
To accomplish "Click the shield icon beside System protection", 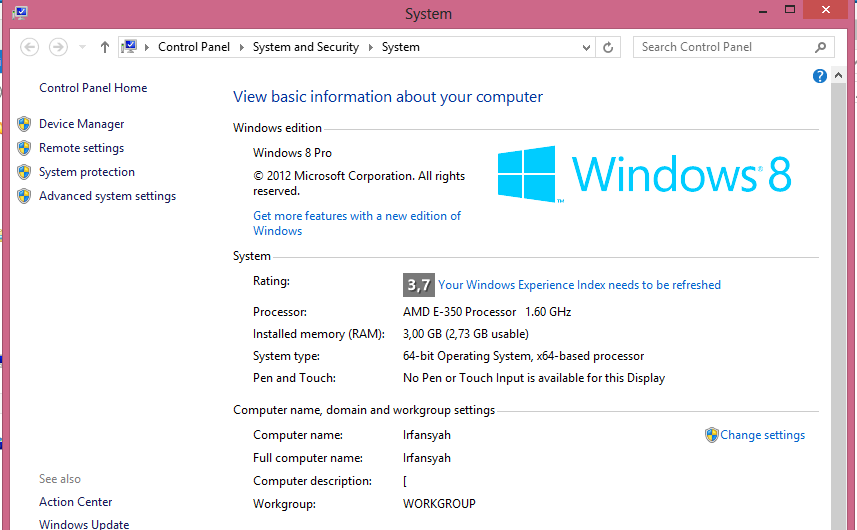I will [x=24, y=172].
